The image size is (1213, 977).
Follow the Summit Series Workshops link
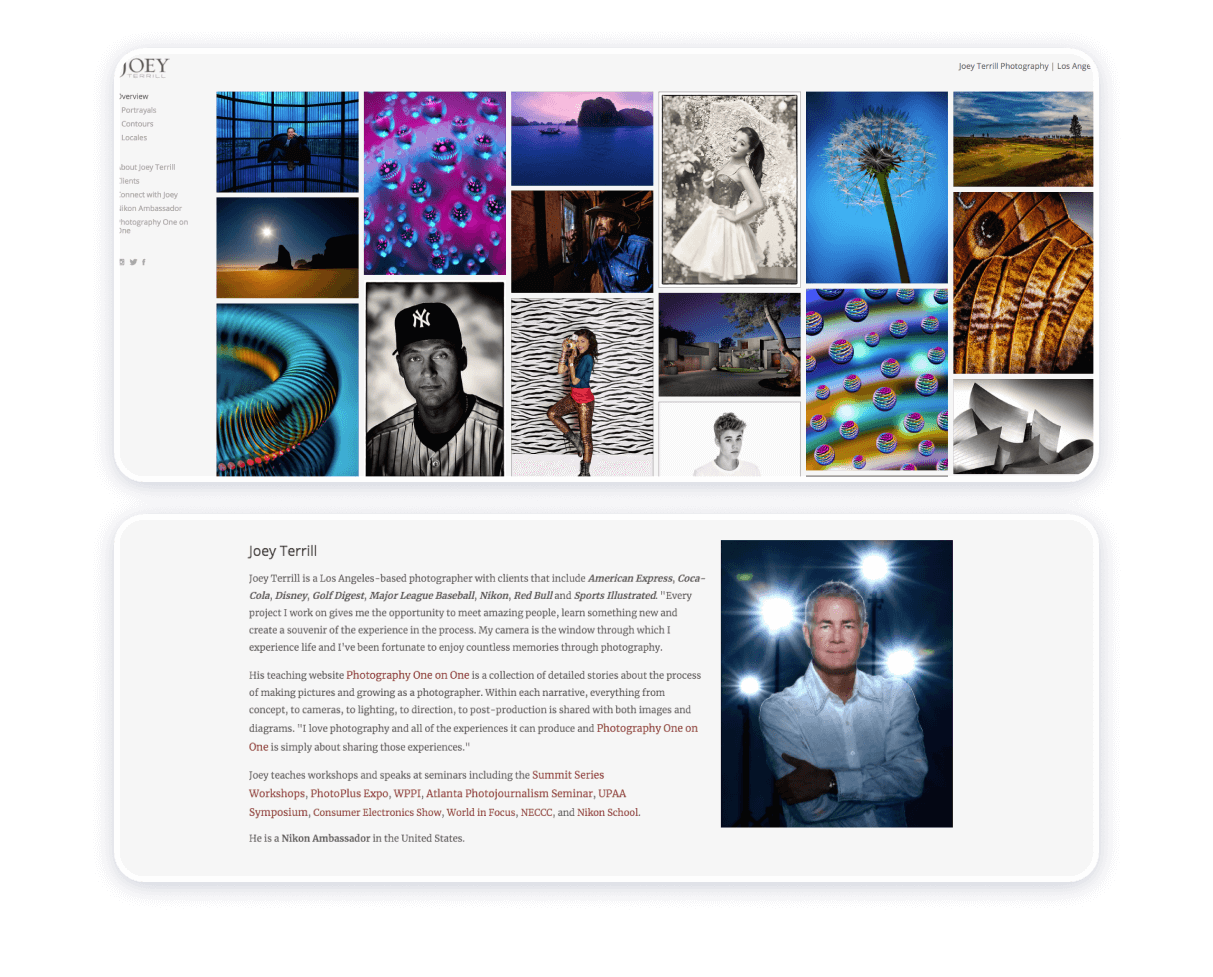click(x=568, y=775)
